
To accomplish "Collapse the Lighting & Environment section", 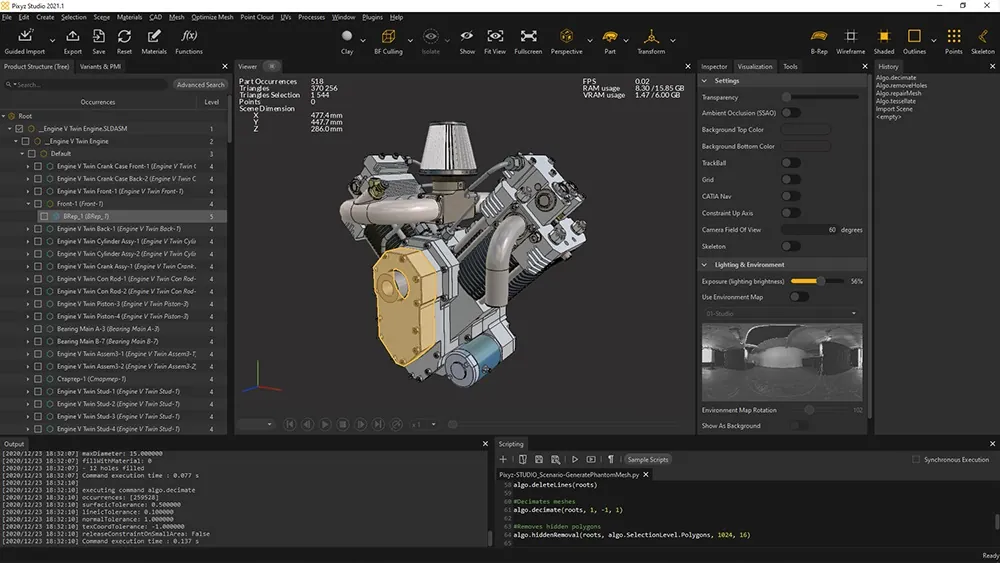I will click(705, 265).
